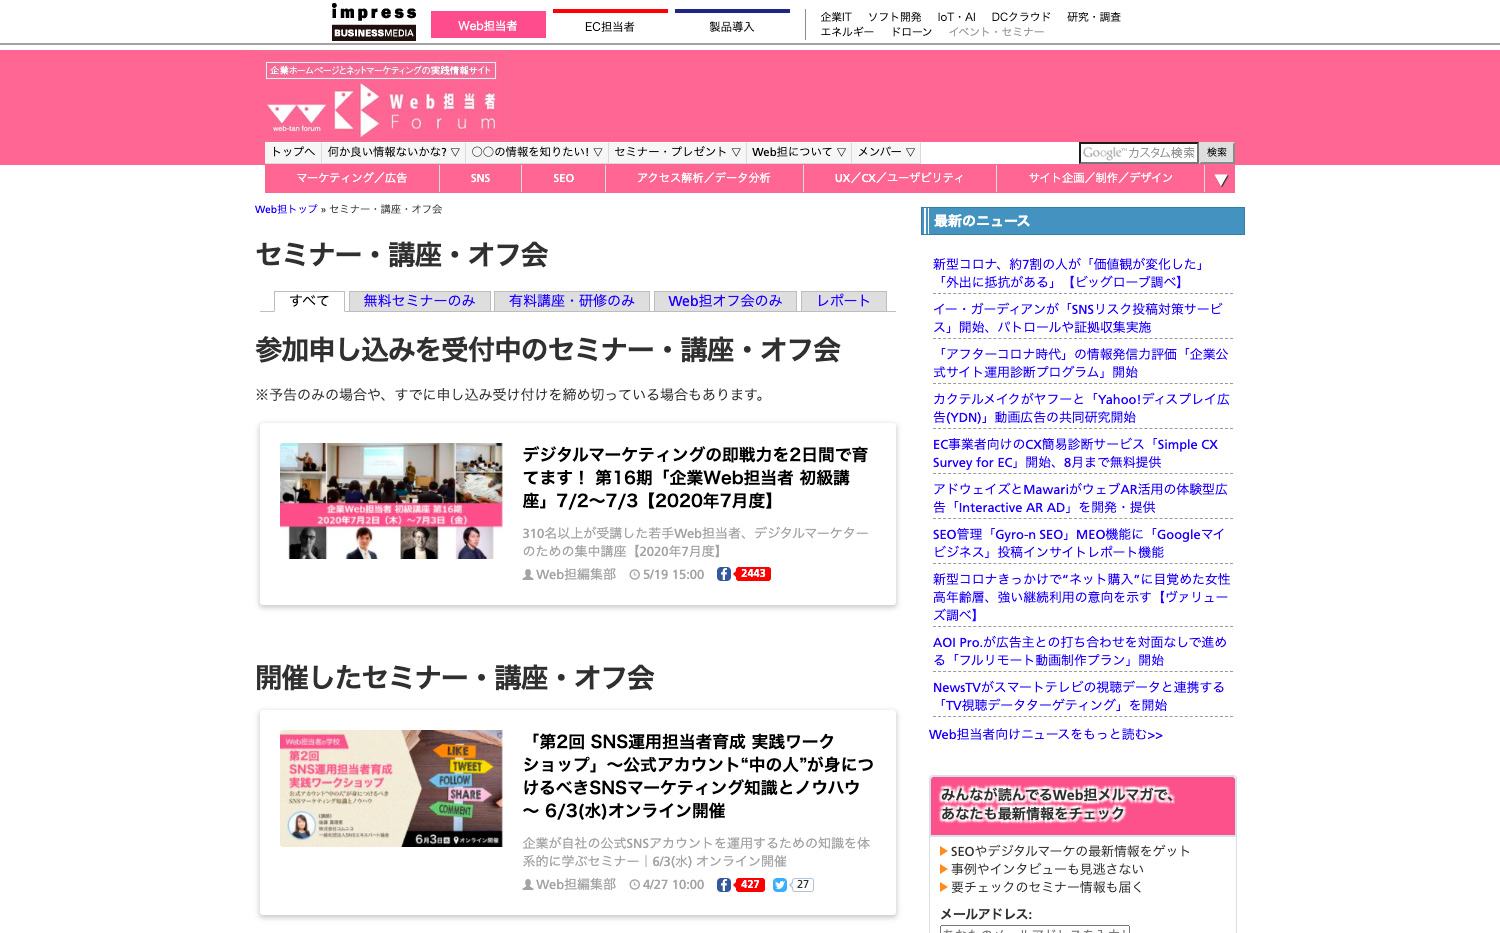The image size is (1500, 933).
Task: Open the 第16期 企業Web担当者 初級講座 title
Action: [x=695, y=478]
